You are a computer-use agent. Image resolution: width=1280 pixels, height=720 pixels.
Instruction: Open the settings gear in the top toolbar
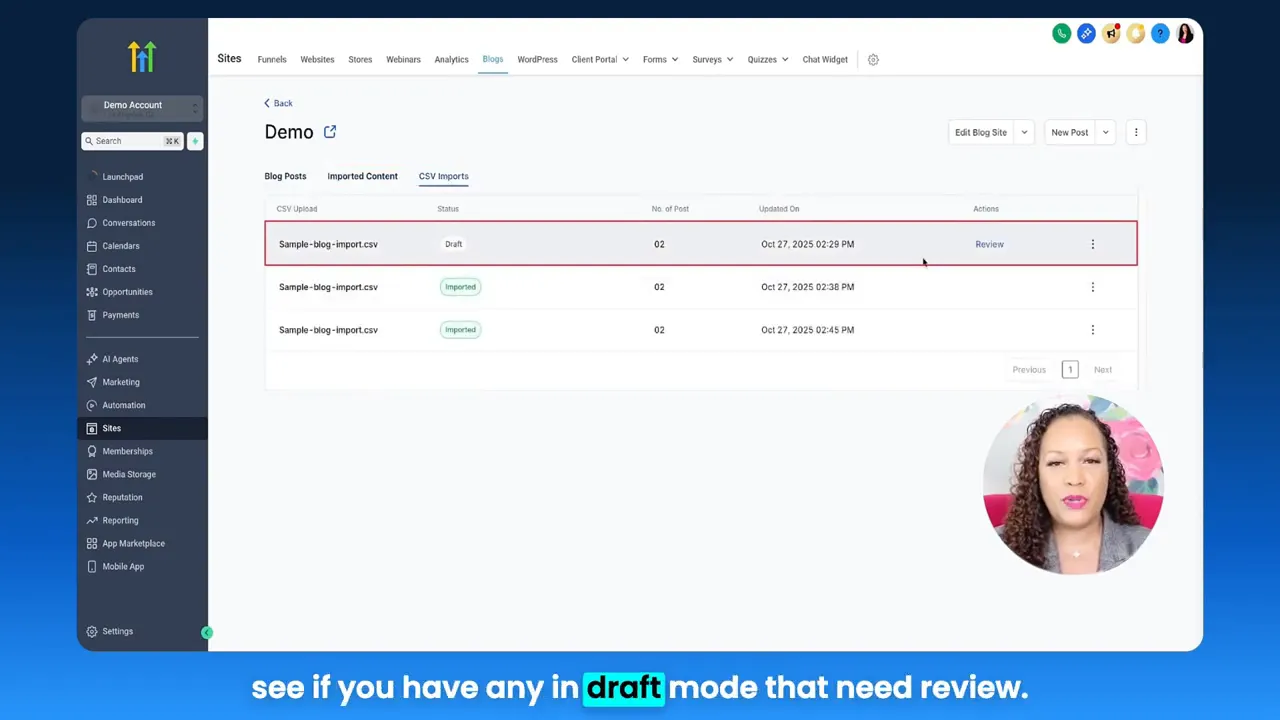(872, 59)
